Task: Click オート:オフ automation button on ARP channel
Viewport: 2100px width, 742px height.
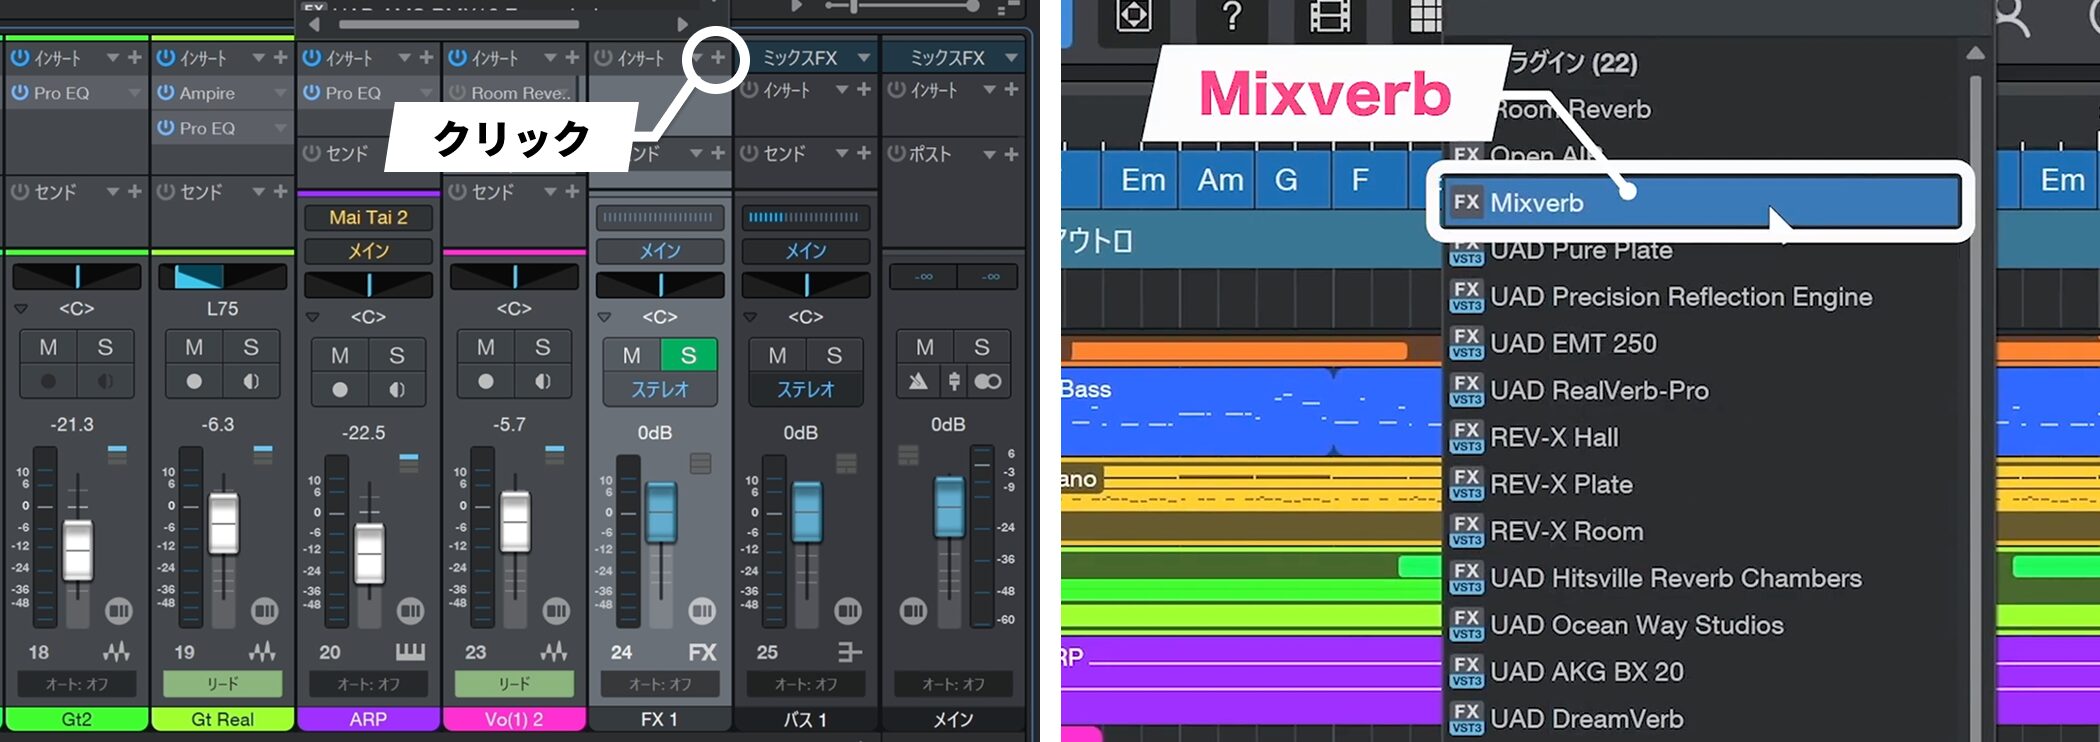Action: (368, 684)
